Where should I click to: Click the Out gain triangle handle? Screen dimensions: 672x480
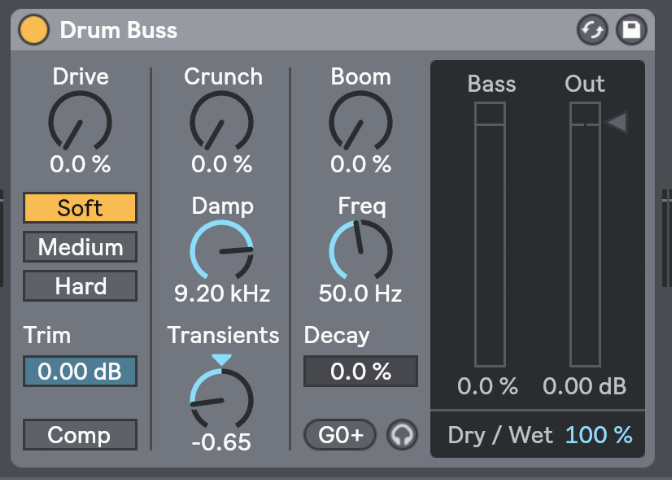click(x=617, y=123)
